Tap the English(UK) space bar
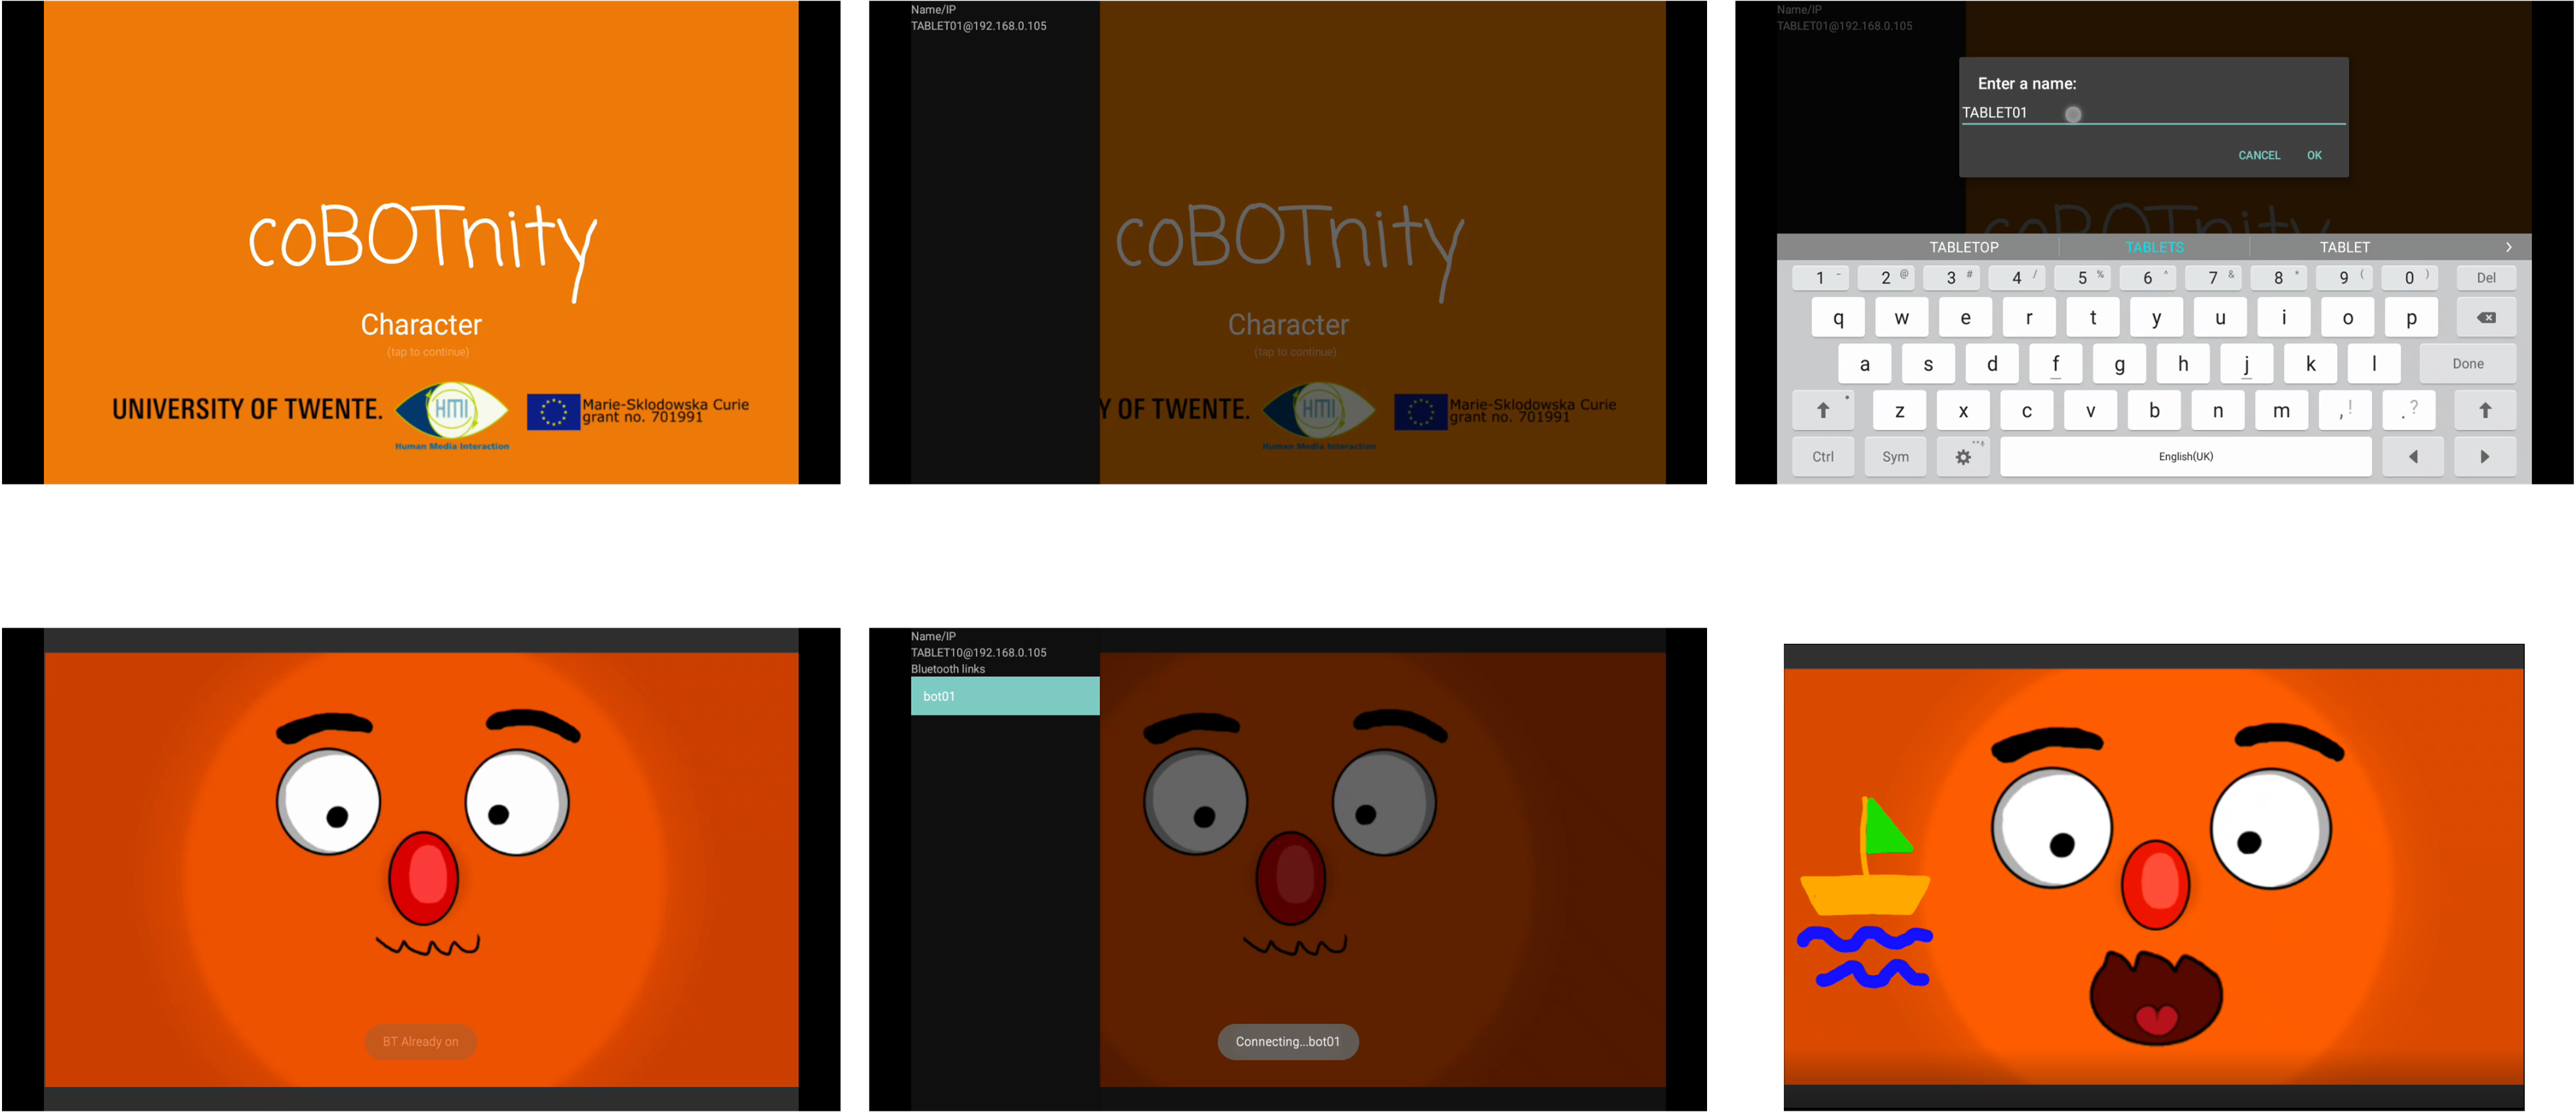 pyautogui.click(x=2185, y=457)
